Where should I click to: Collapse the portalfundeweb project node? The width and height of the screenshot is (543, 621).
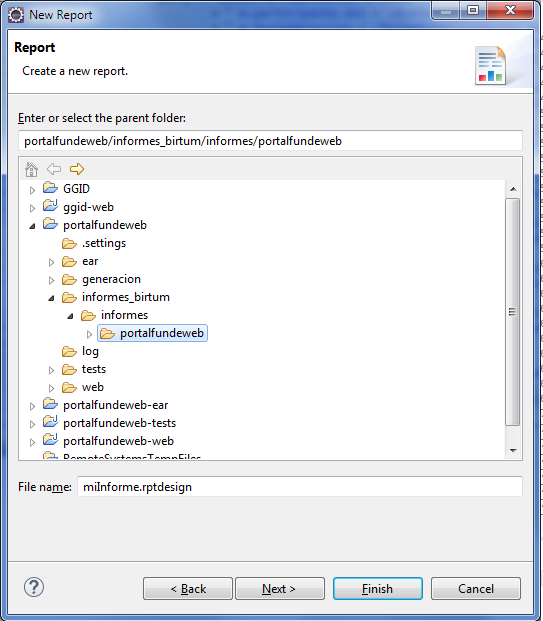click(x=32, y=226)
